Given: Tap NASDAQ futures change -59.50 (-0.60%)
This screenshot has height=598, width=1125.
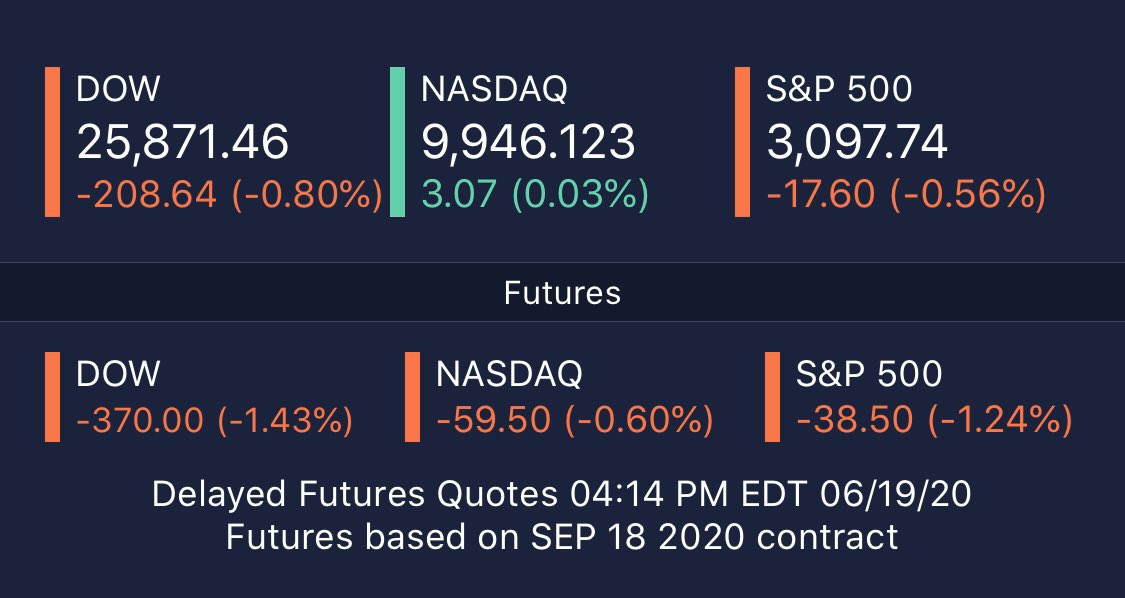Looking at the screenshot, I should click(574, 420).
